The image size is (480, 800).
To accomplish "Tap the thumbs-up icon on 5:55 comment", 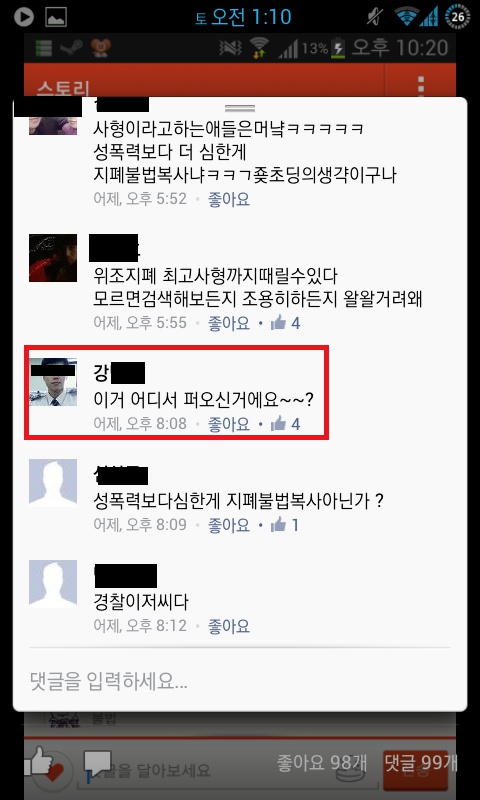I will (x=278, y=322).
